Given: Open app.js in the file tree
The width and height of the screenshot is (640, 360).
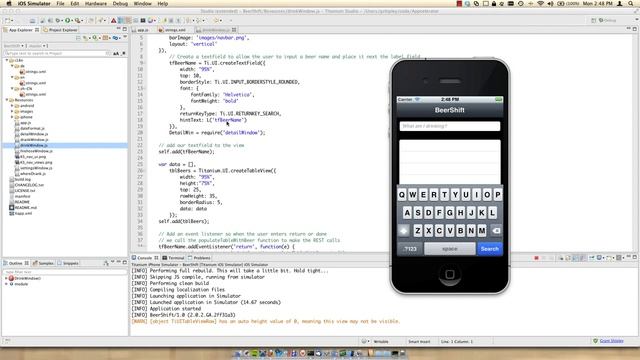Looking at the screenshot, I should point(25,123).
